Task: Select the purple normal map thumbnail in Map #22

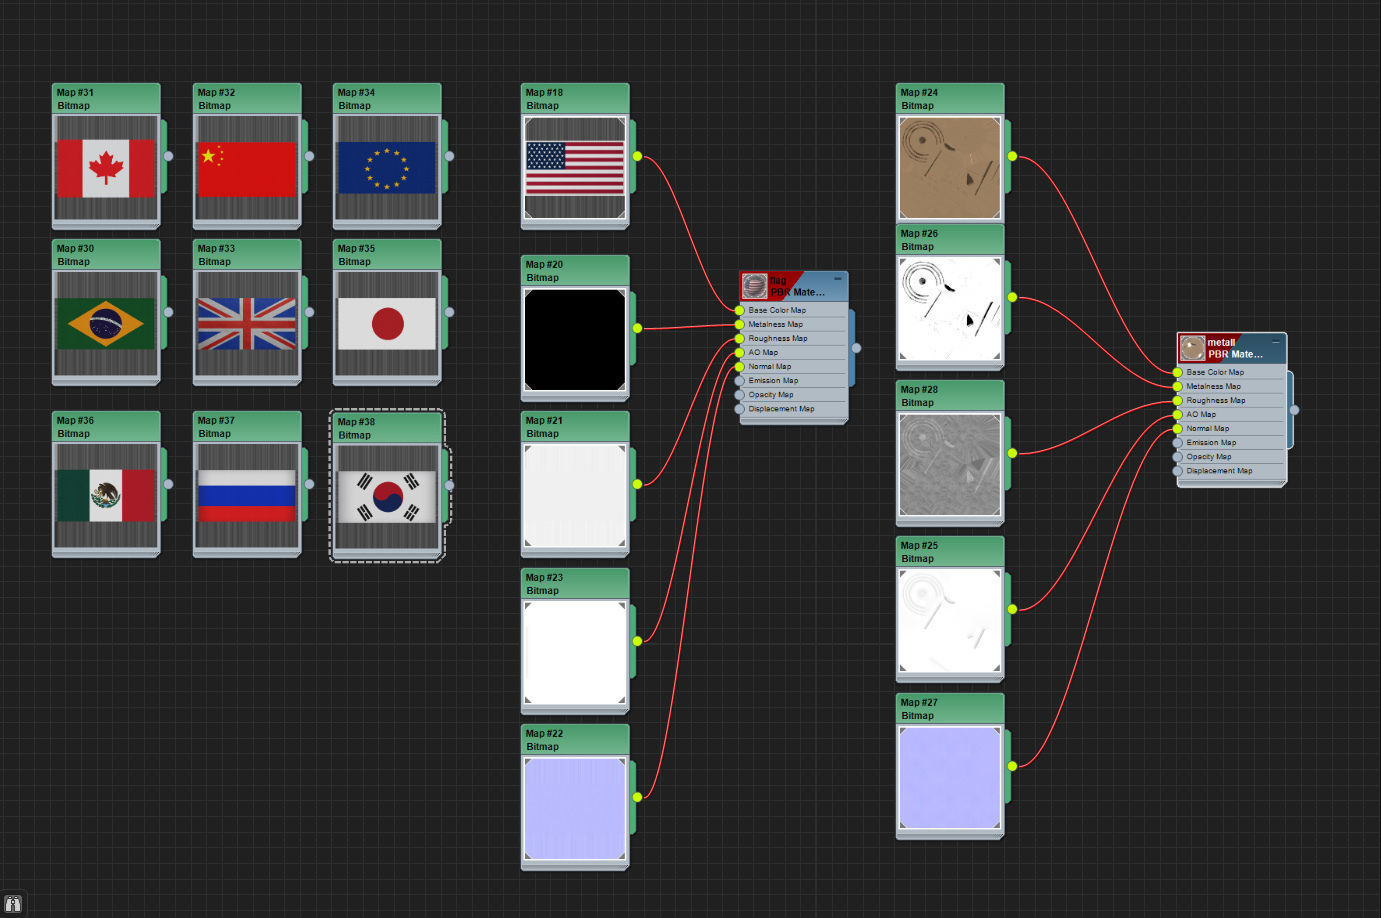Action: click(575, 809)
